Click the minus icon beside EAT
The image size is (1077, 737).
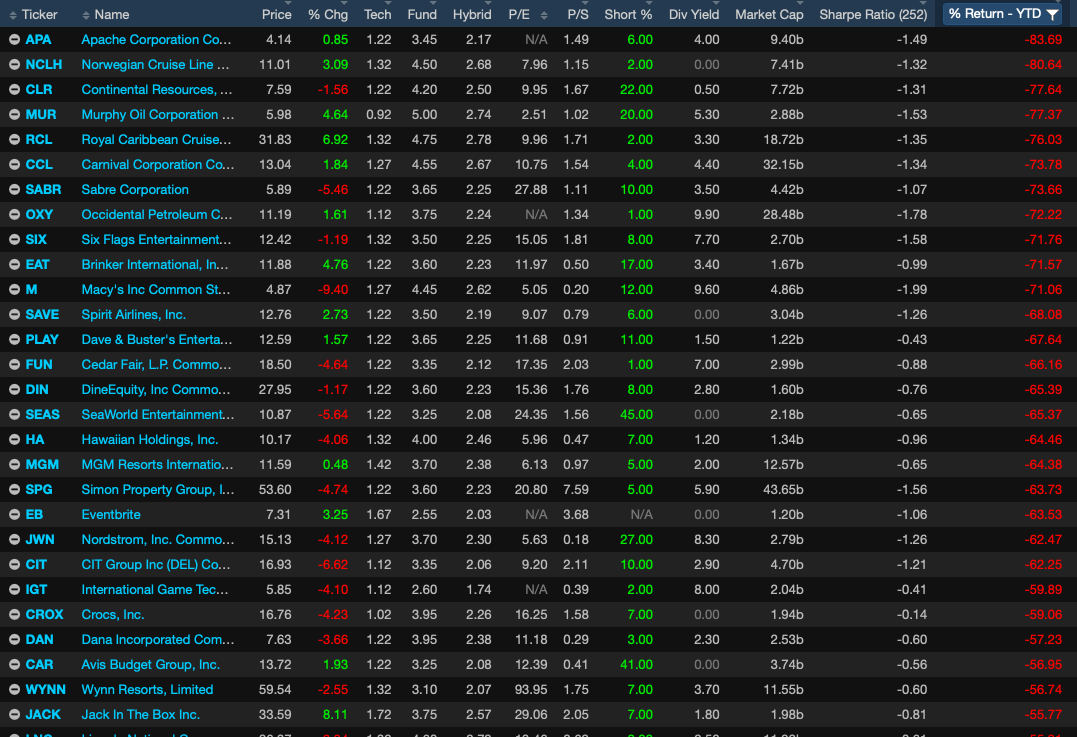pyautogui.click(x=14, y=264)
